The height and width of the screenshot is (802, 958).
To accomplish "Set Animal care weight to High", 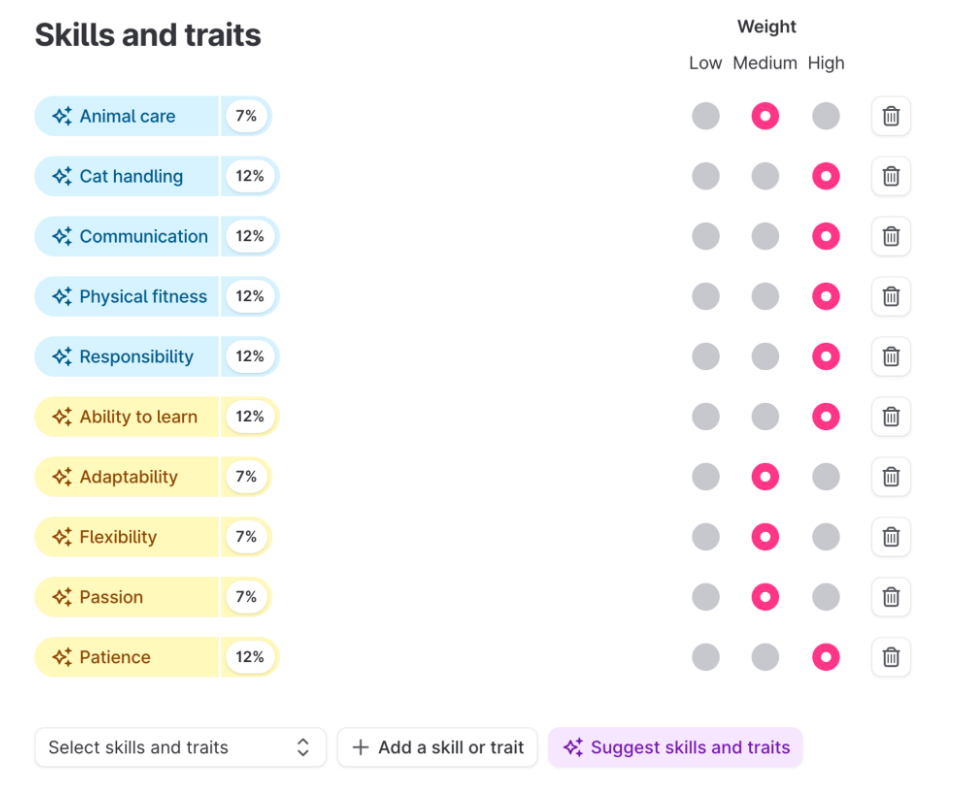I will pyautogui.click(x=825, y=116).
